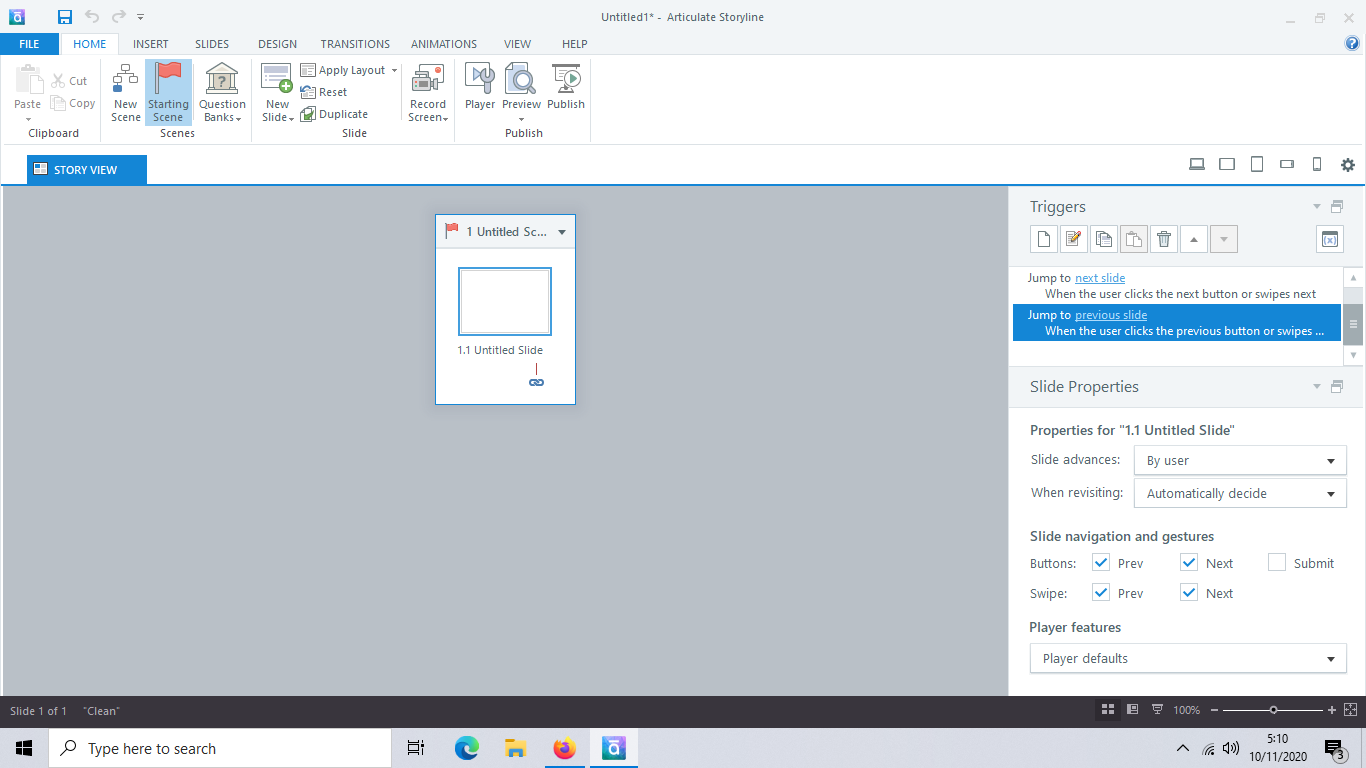Disable Prev swipe navigation
The width and height of the screenshot is (1366, 768).
1100,592
